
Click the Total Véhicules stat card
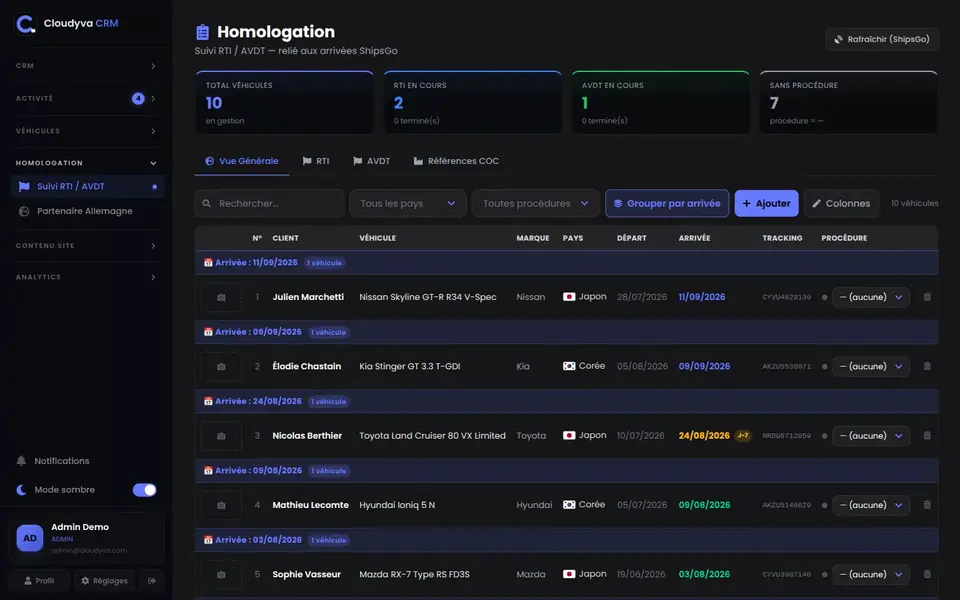click(285, 102)
